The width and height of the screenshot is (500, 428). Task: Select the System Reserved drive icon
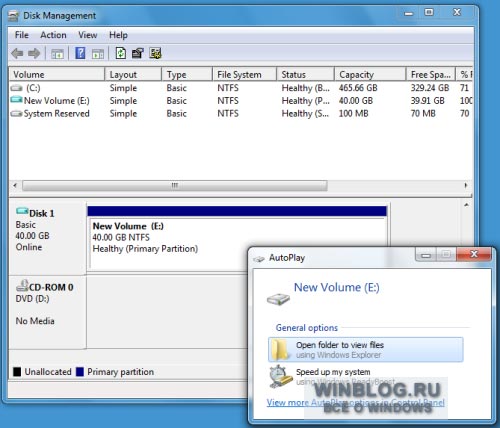point(16,114)
